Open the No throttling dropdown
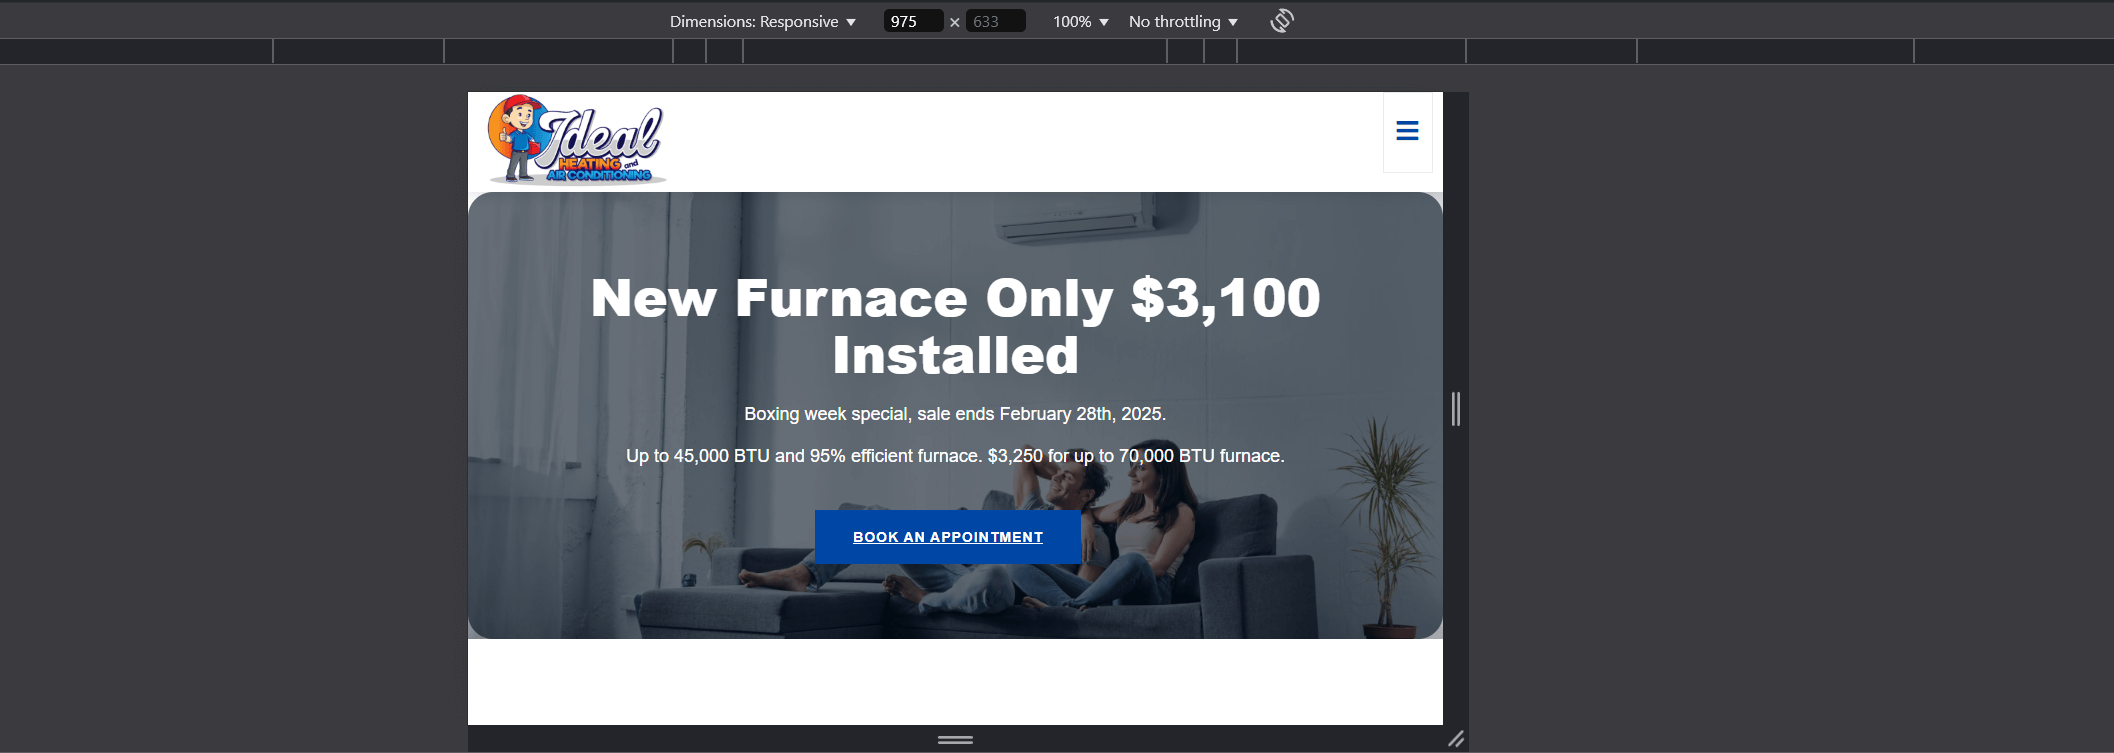Viewport: 2114px width, 753px height. pos(1183,21)
